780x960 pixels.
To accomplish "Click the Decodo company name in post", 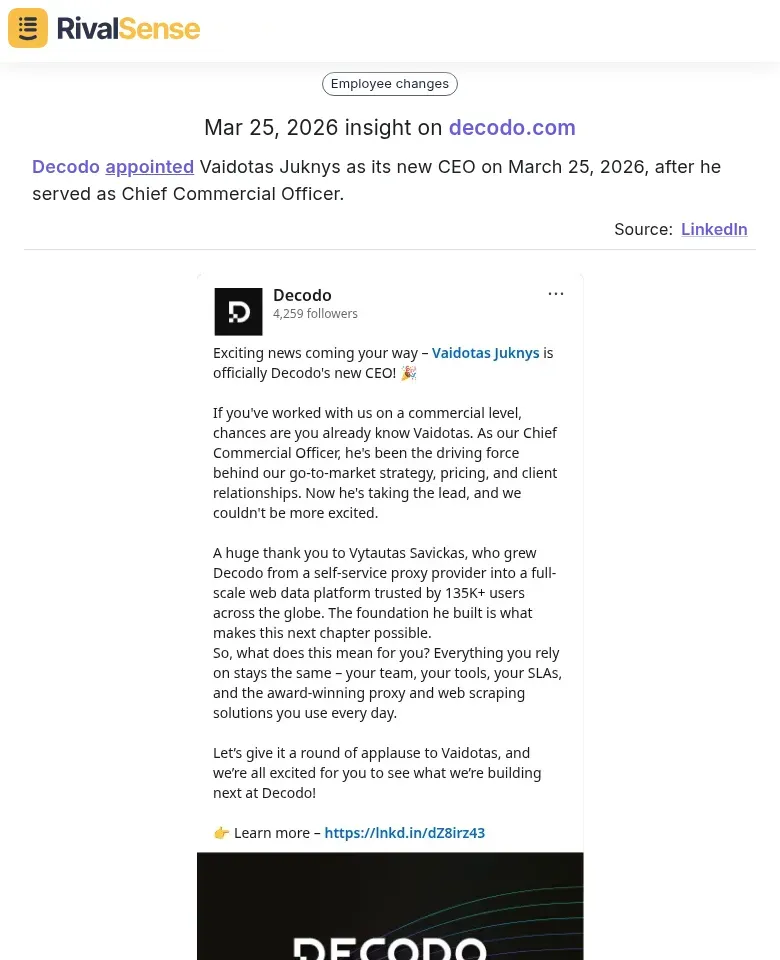I will [x=302, y=295].
